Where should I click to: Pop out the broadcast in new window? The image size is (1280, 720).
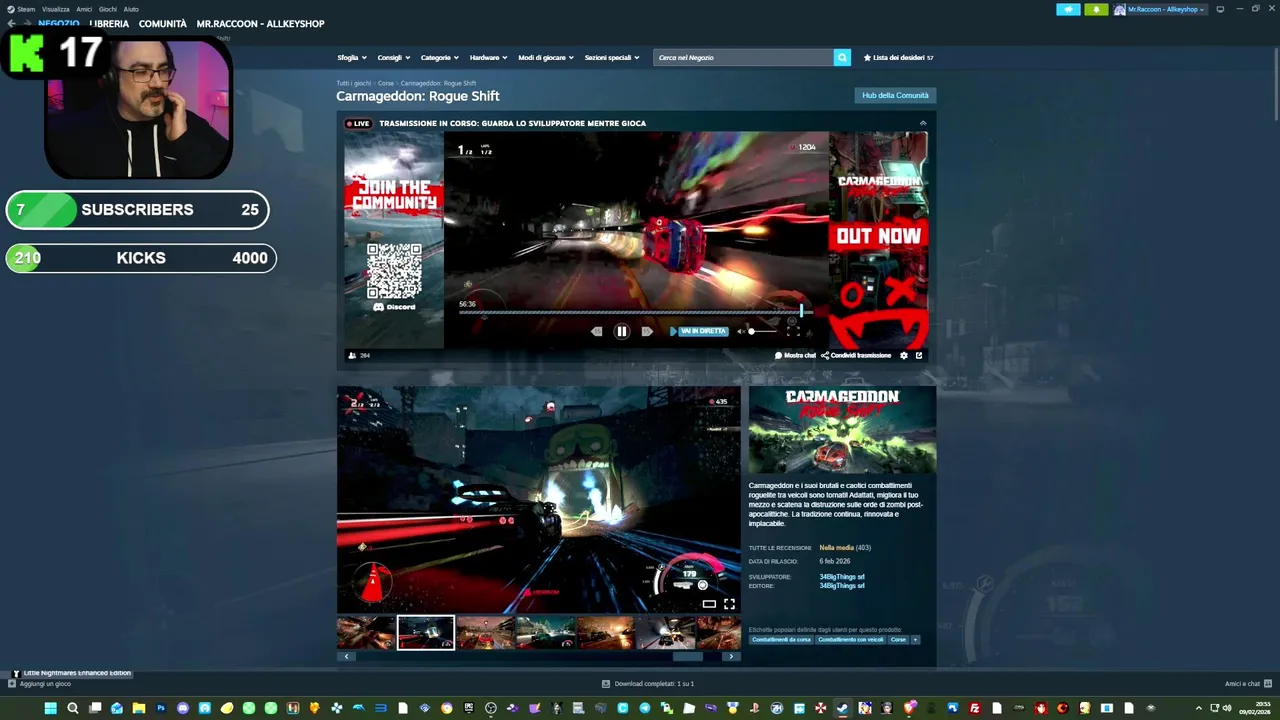919,355
